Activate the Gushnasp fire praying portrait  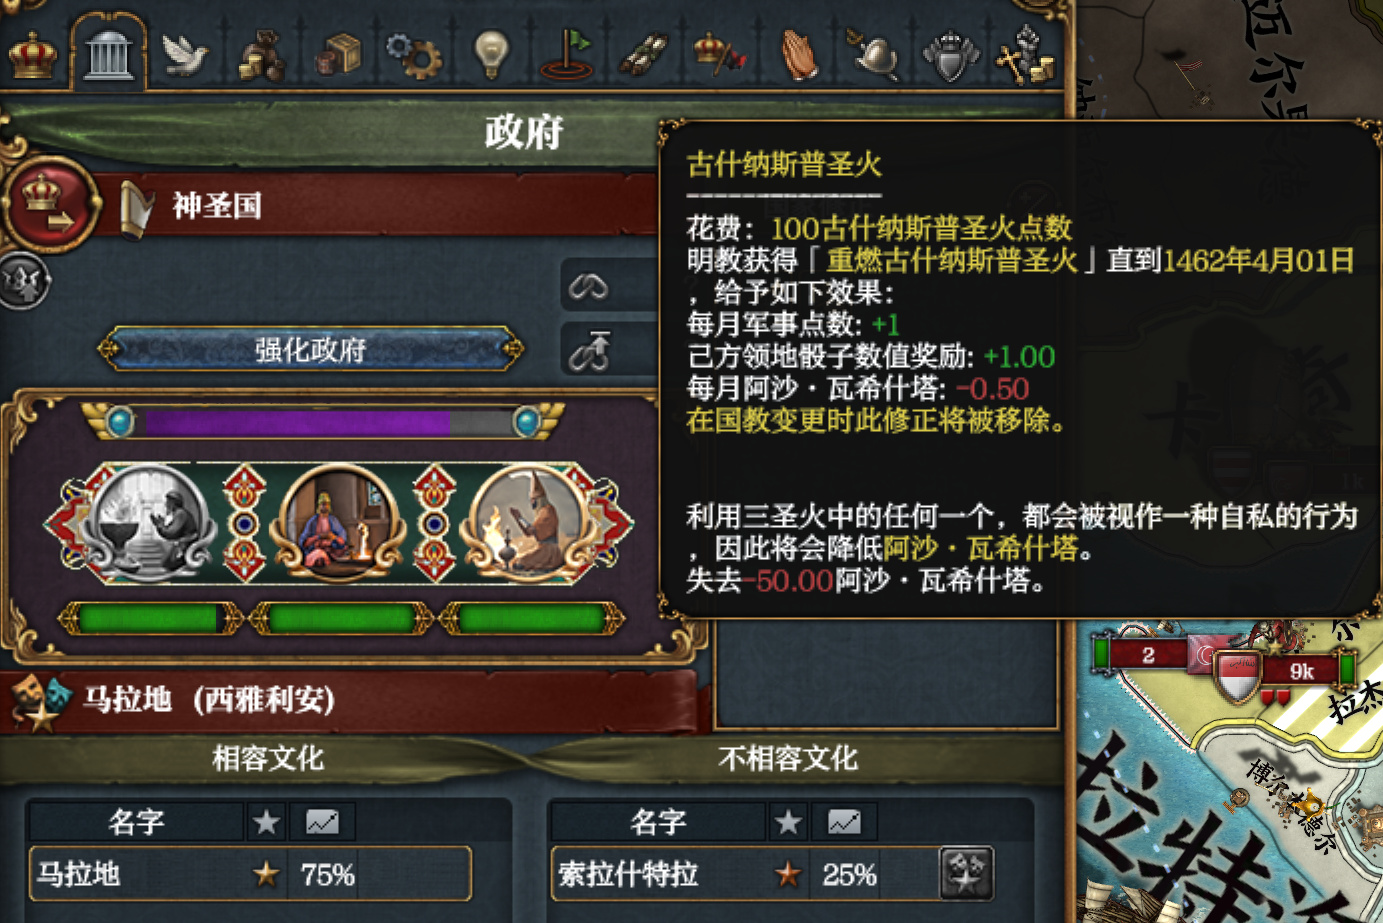[528, 523]
